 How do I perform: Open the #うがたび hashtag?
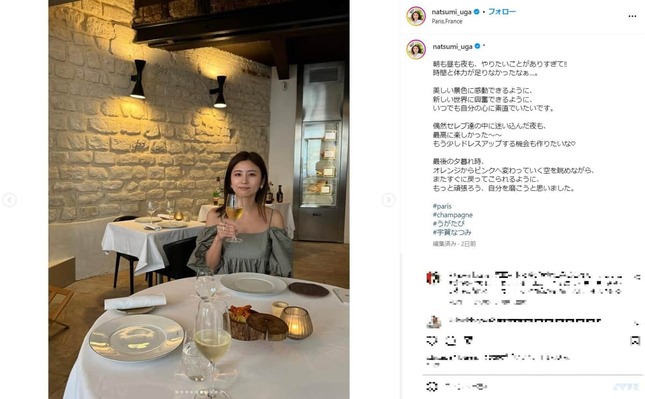click(x=448, y=223)
